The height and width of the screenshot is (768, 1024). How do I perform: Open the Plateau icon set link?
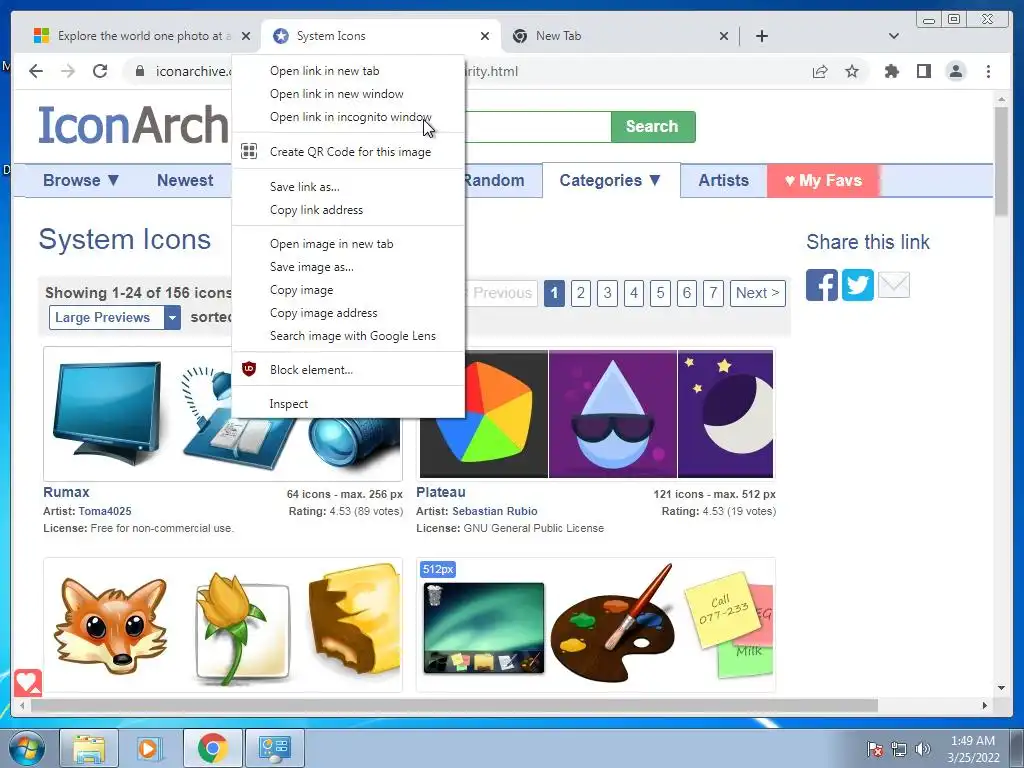[x=441, y=492]
